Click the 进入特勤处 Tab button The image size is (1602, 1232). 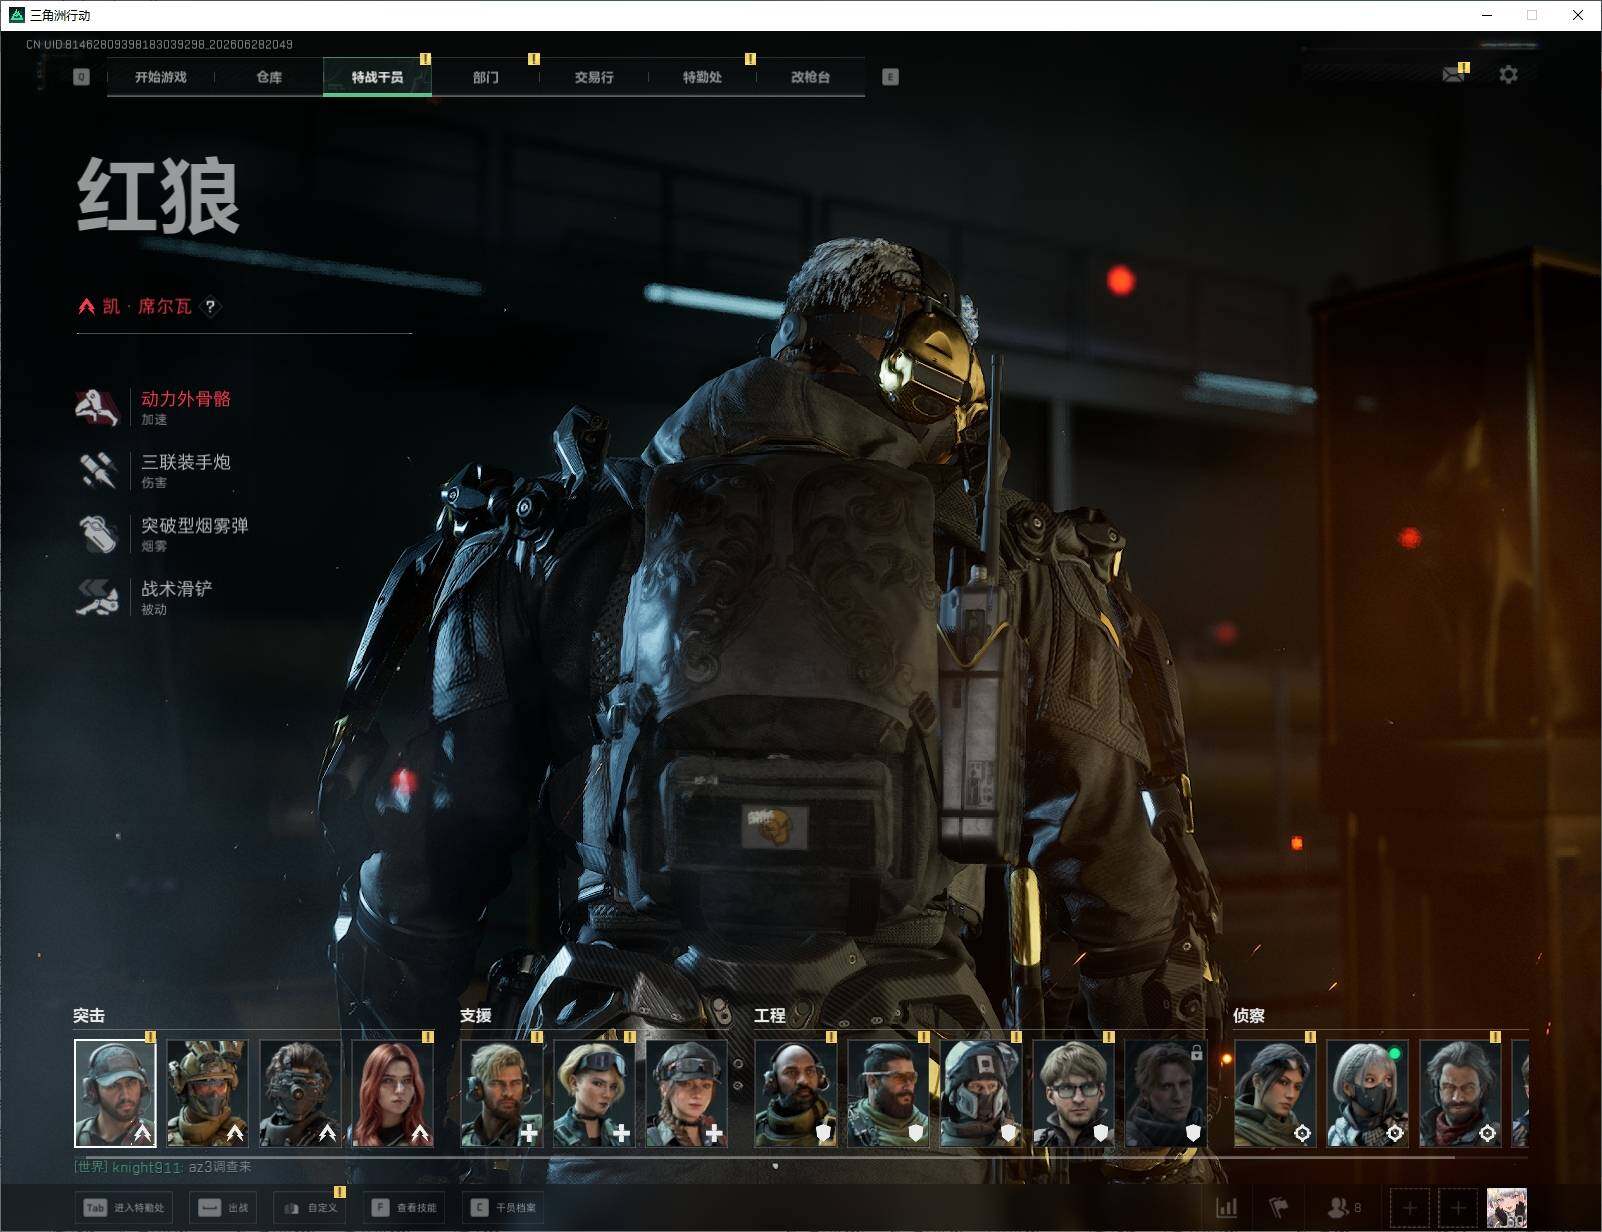click(124, 1207)
